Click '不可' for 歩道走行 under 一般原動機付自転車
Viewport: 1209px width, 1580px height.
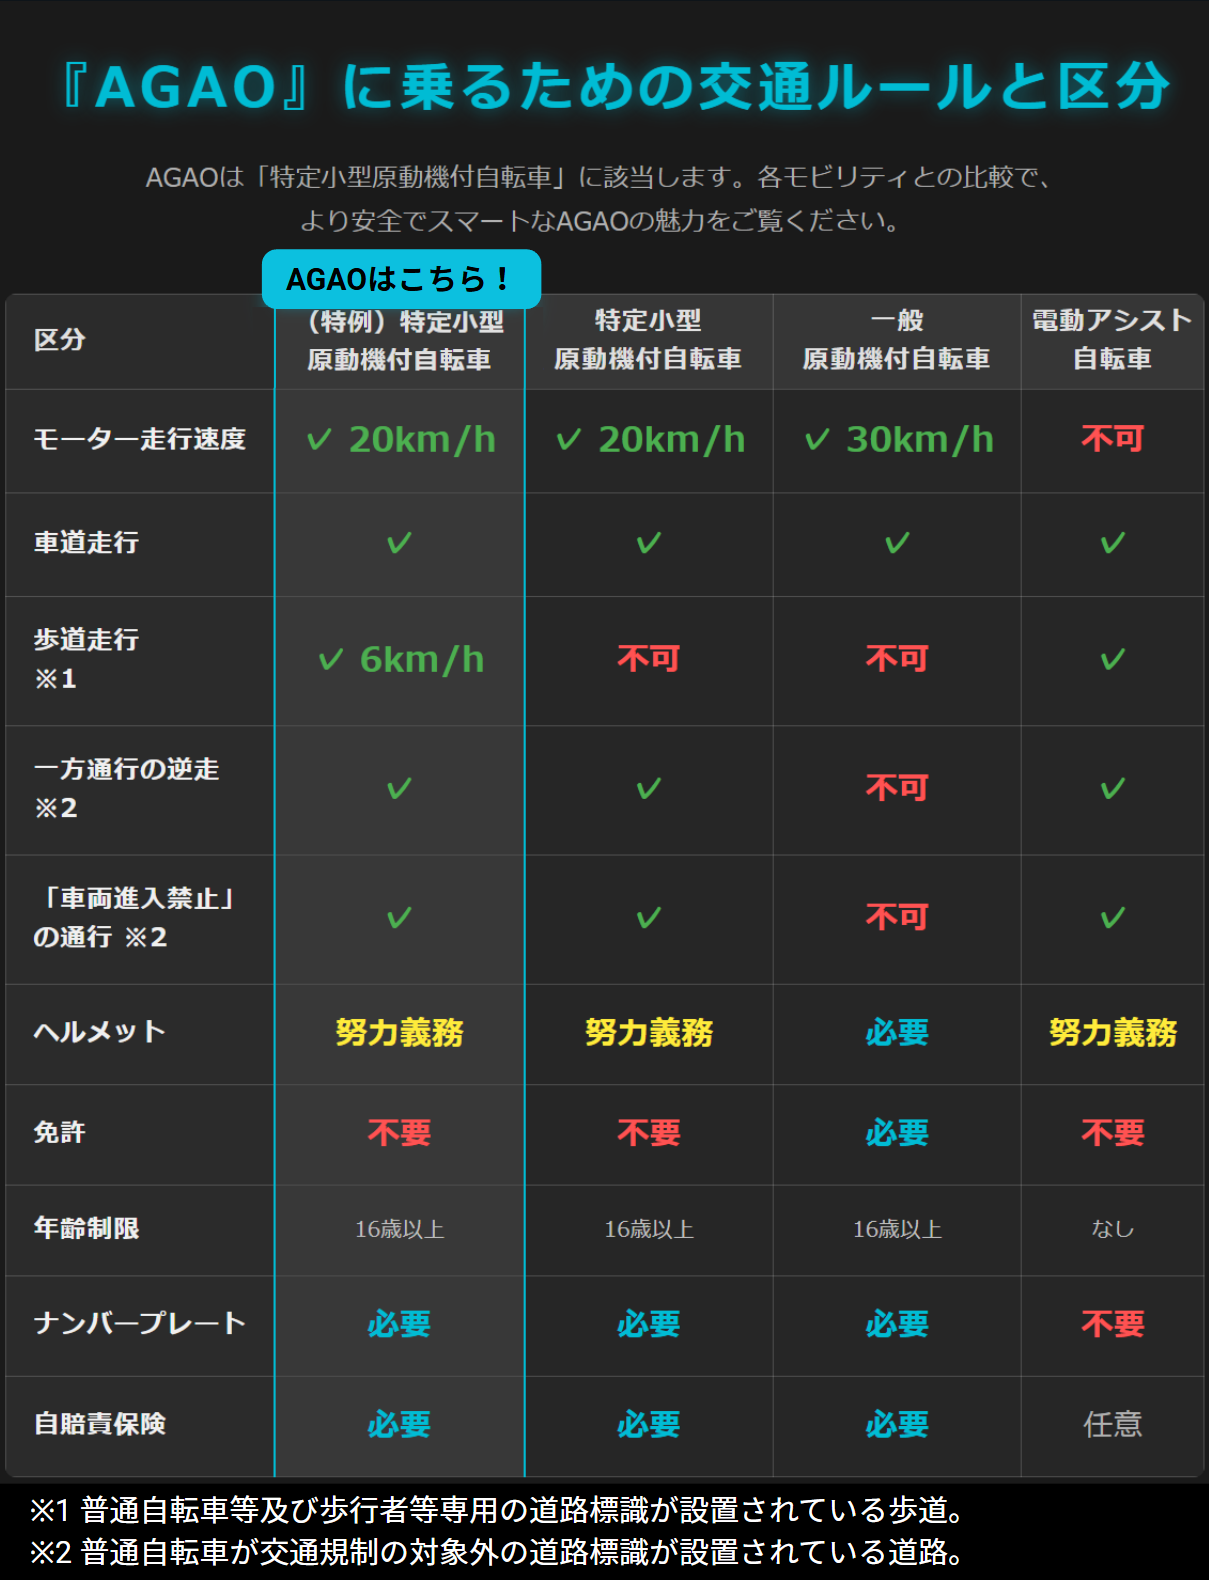click(897, 658)
